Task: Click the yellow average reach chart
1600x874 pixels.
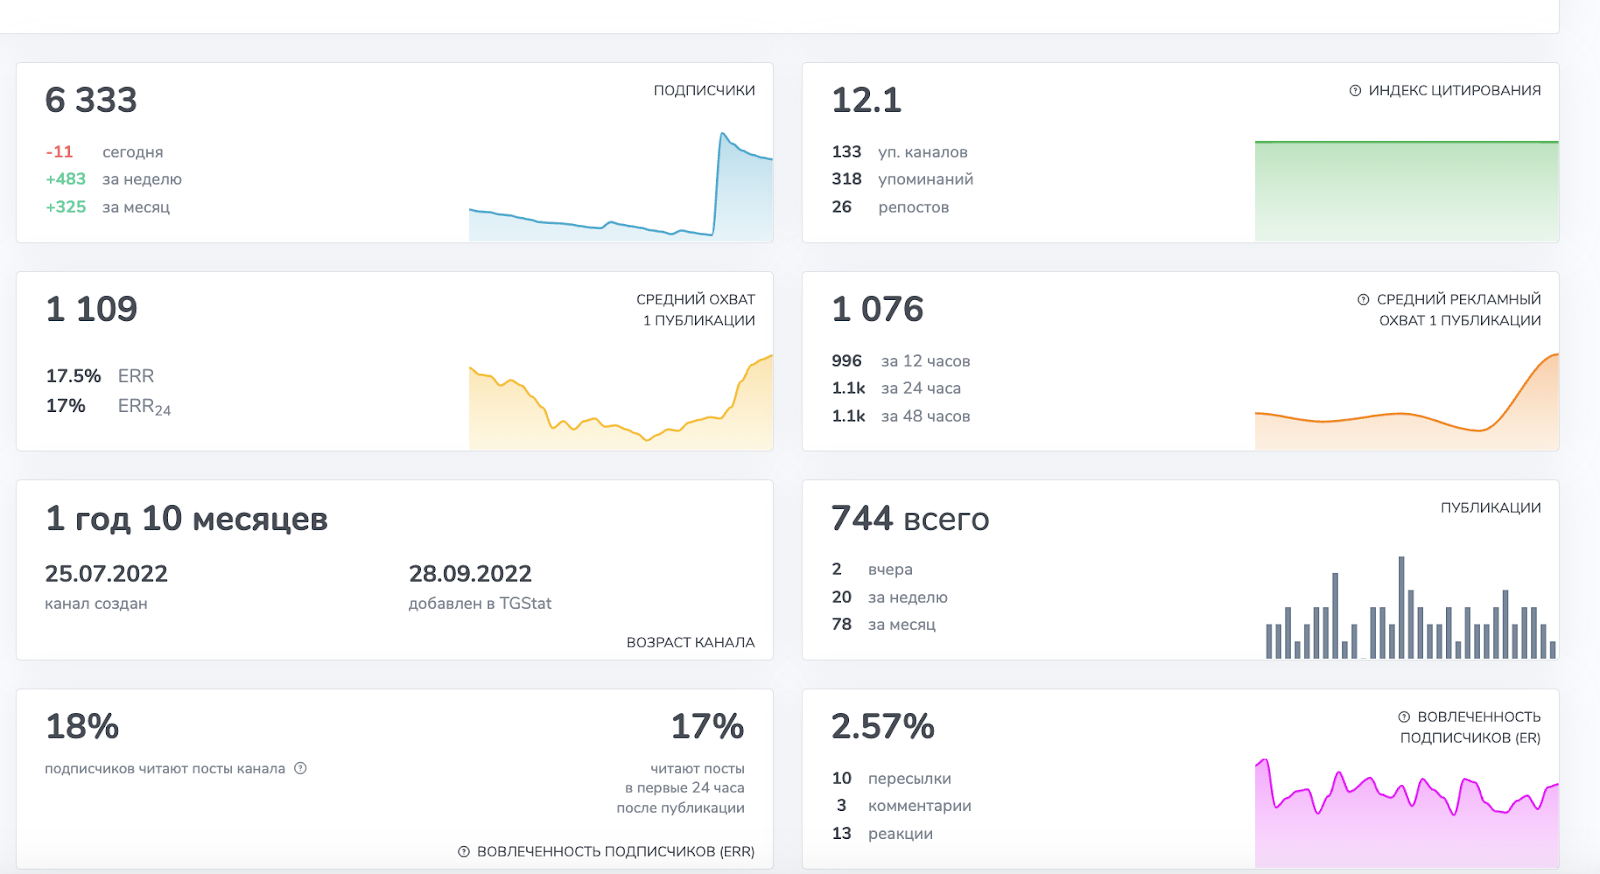Action: (x=621, y=402)
